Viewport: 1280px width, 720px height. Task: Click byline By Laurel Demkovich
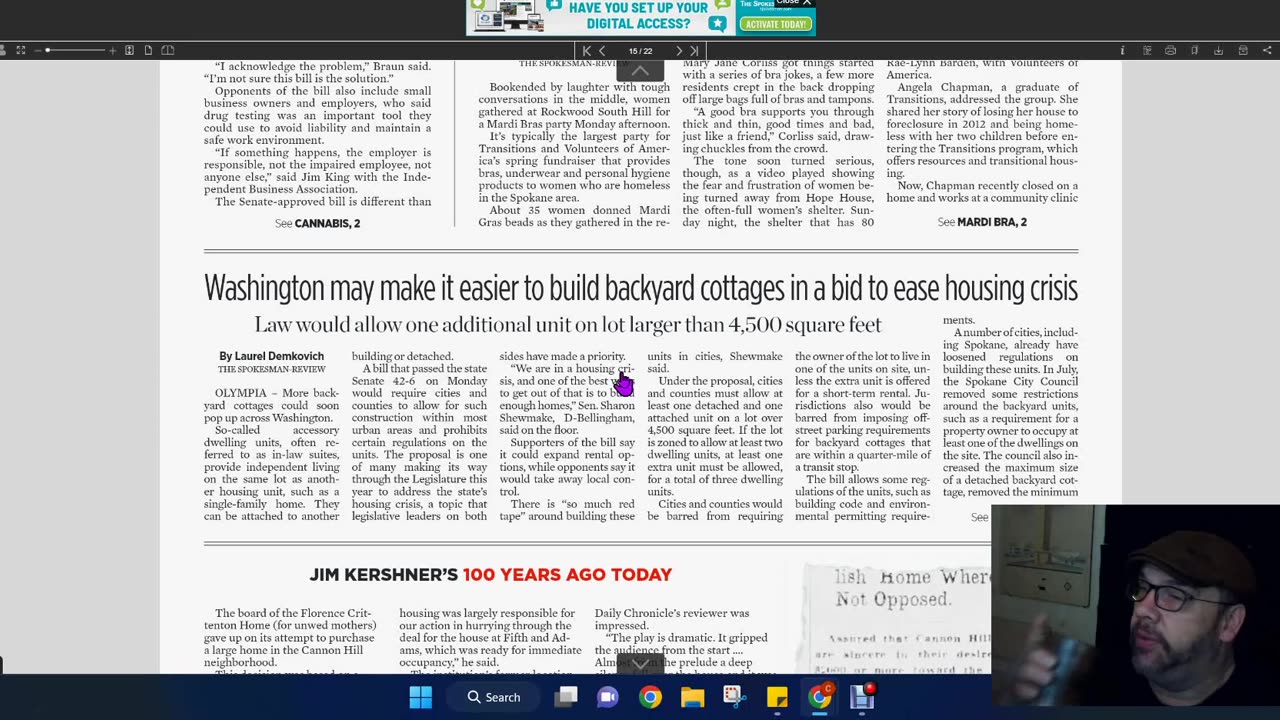[271, 356]
